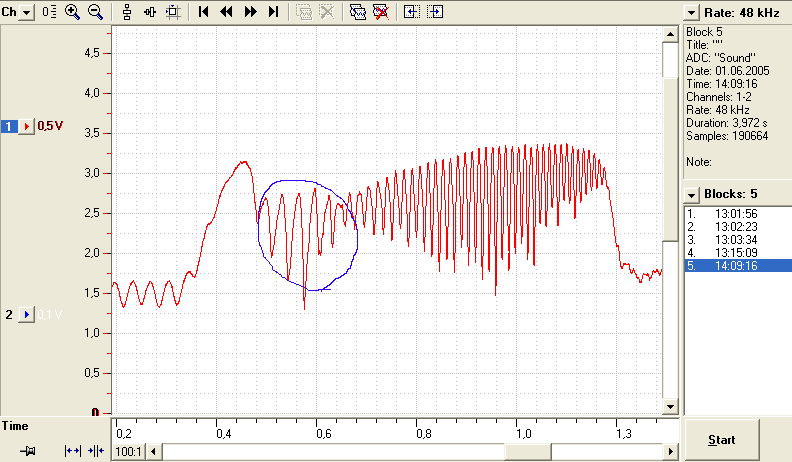The height and width of the screenshot is (462, 792).
Task: Click the Date: 01.06.2005 text
Action: click(x=727, y=71)
